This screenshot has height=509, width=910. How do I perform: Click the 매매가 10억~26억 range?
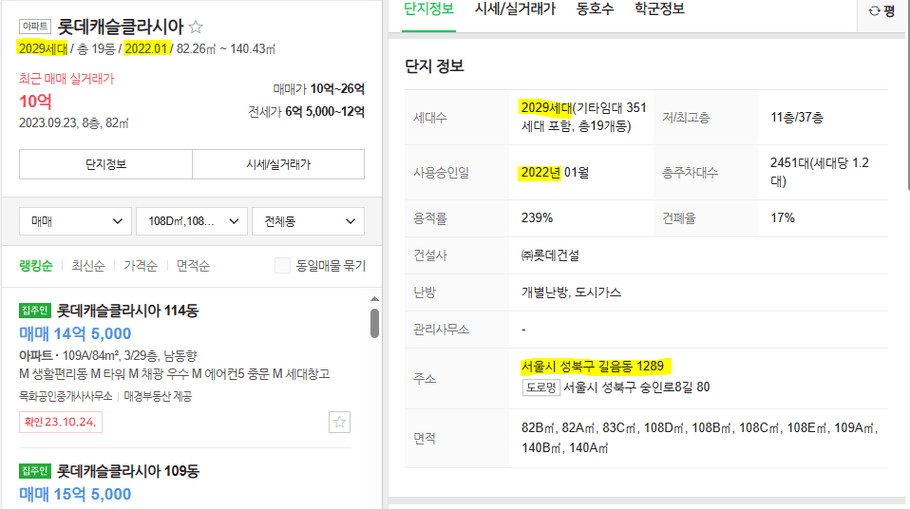(319, 89)
